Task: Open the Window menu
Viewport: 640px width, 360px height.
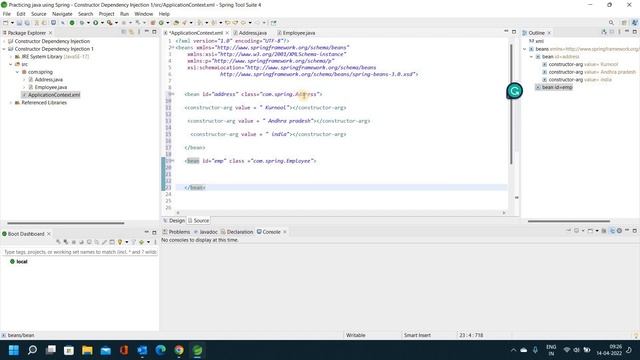Action: coord(144,14)
